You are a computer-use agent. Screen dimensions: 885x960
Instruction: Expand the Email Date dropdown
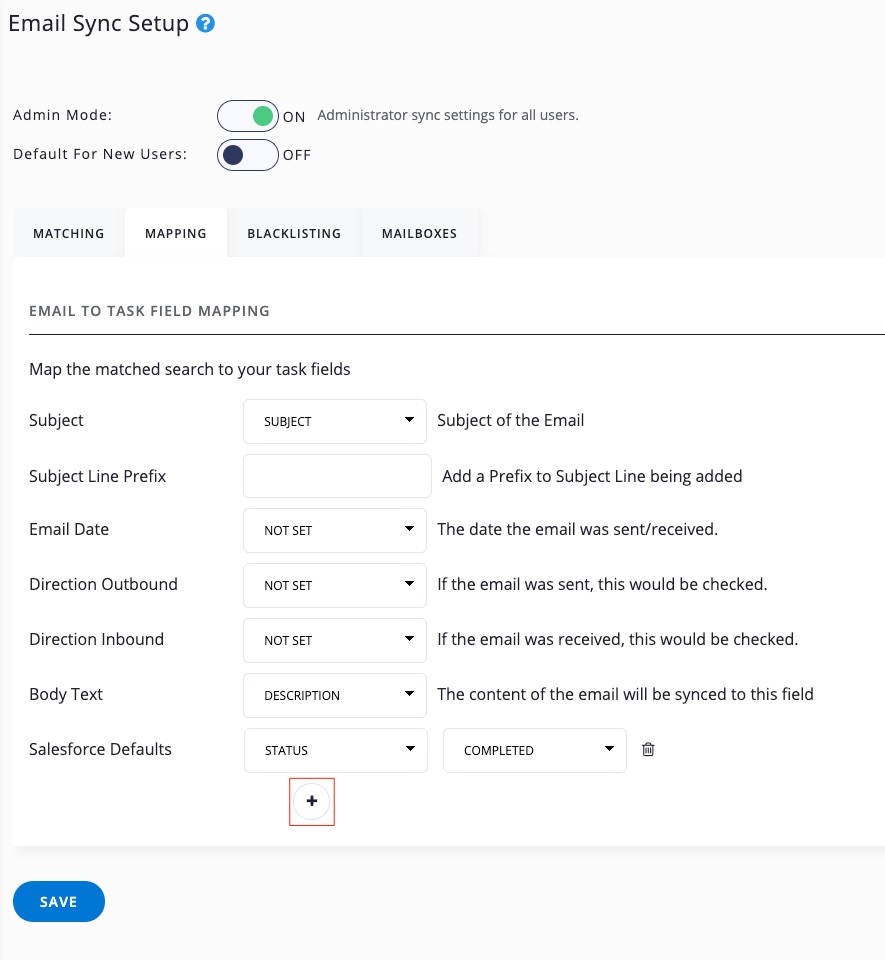click(335, 530)
